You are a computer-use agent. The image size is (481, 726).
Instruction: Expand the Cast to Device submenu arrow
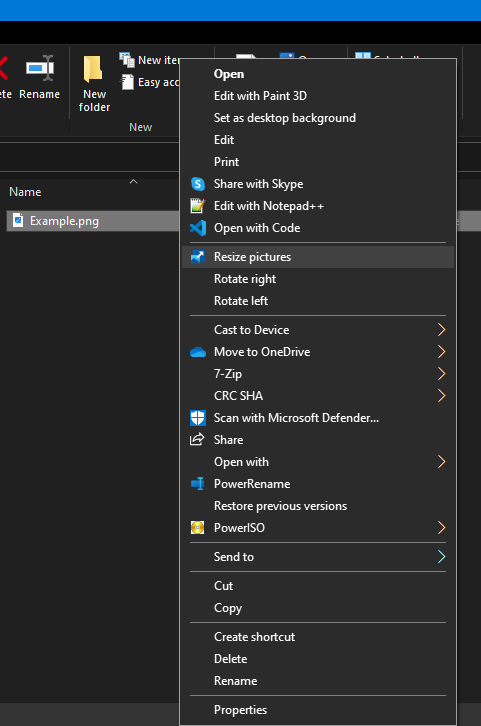pyautogui.click(x=441, y=330)
